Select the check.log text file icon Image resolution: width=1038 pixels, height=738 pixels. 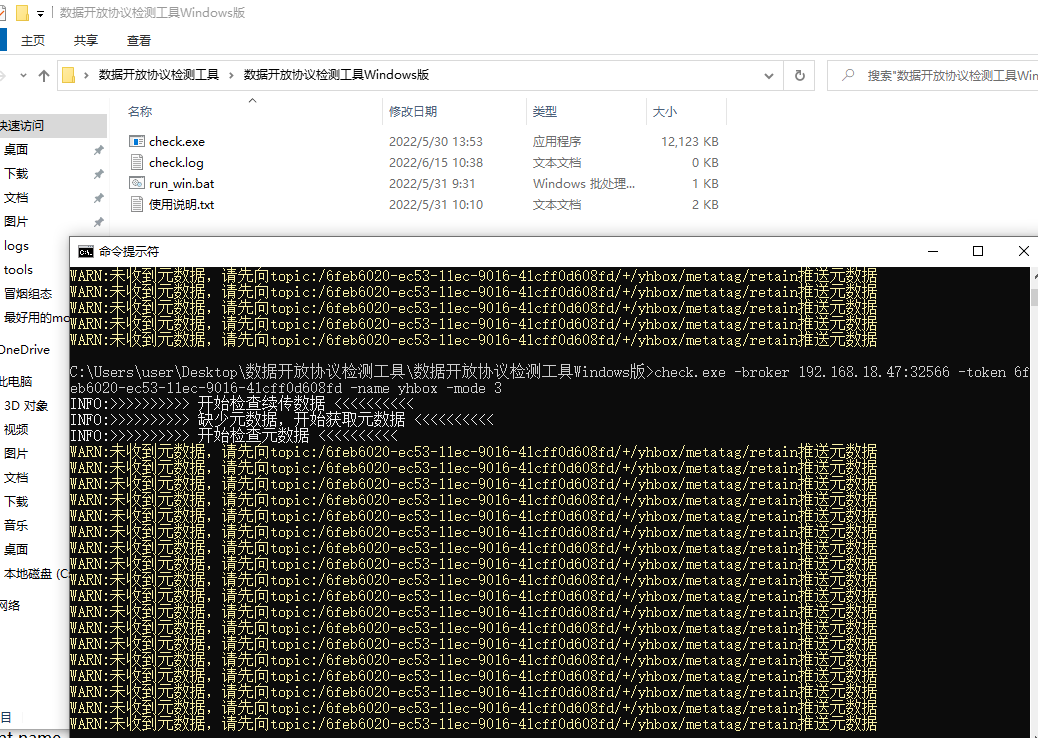pos(137,162)
